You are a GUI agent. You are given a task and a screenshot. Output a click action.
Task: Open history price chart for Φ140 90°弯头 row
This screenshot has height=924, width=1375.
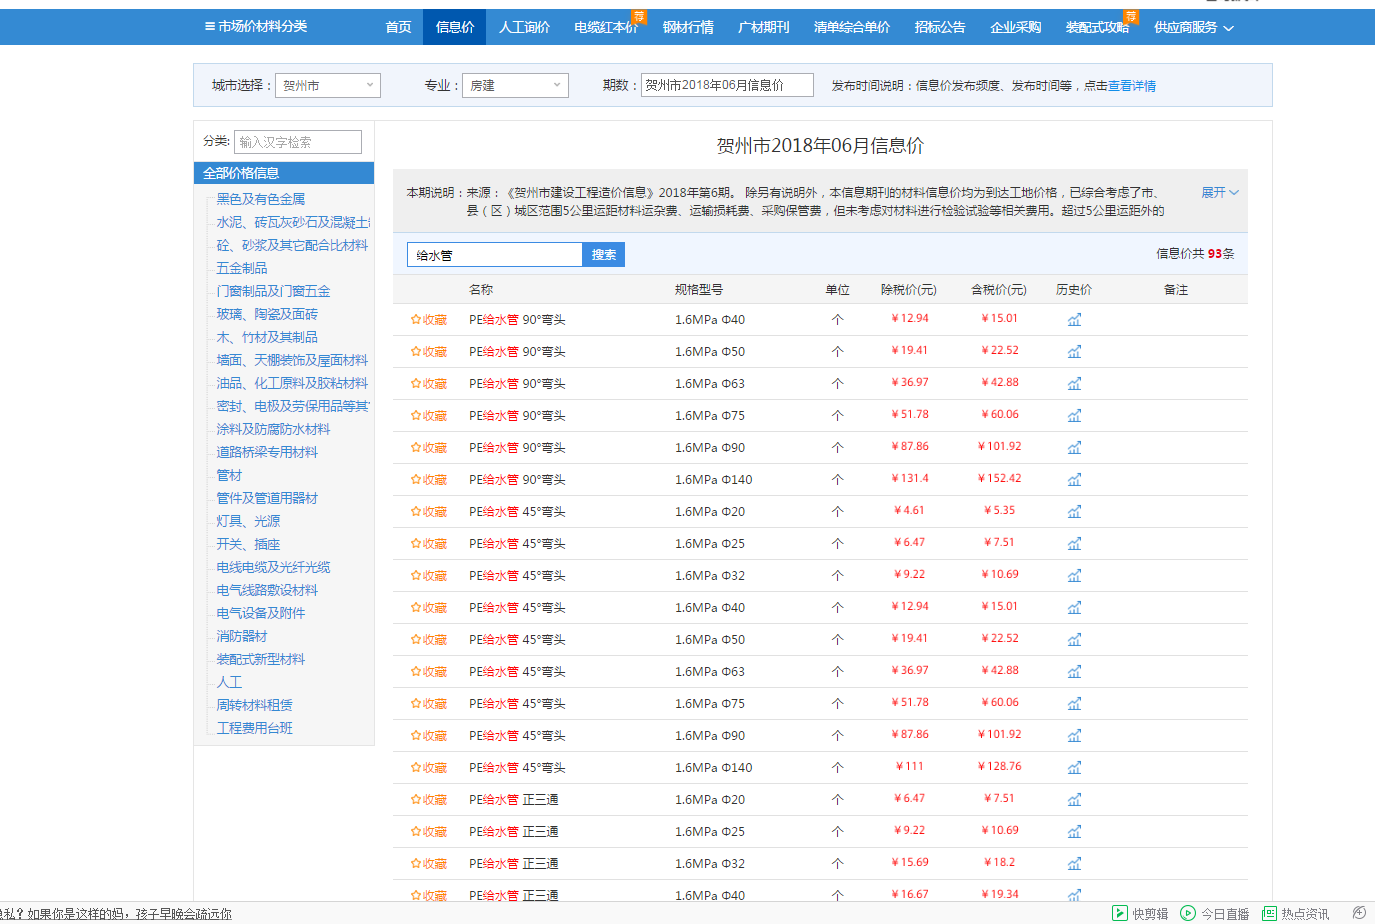tap(1074, 480)
